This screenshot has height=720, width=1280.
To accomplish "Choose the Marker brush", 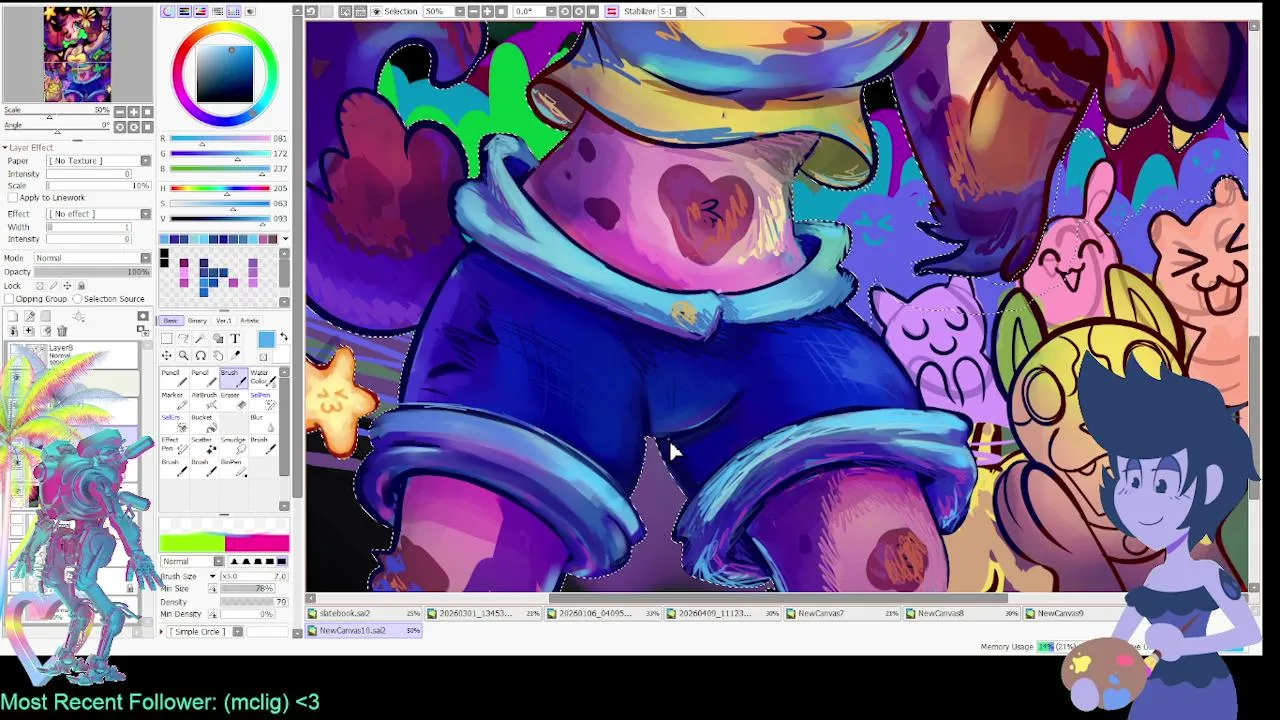I will pos(174,401).
